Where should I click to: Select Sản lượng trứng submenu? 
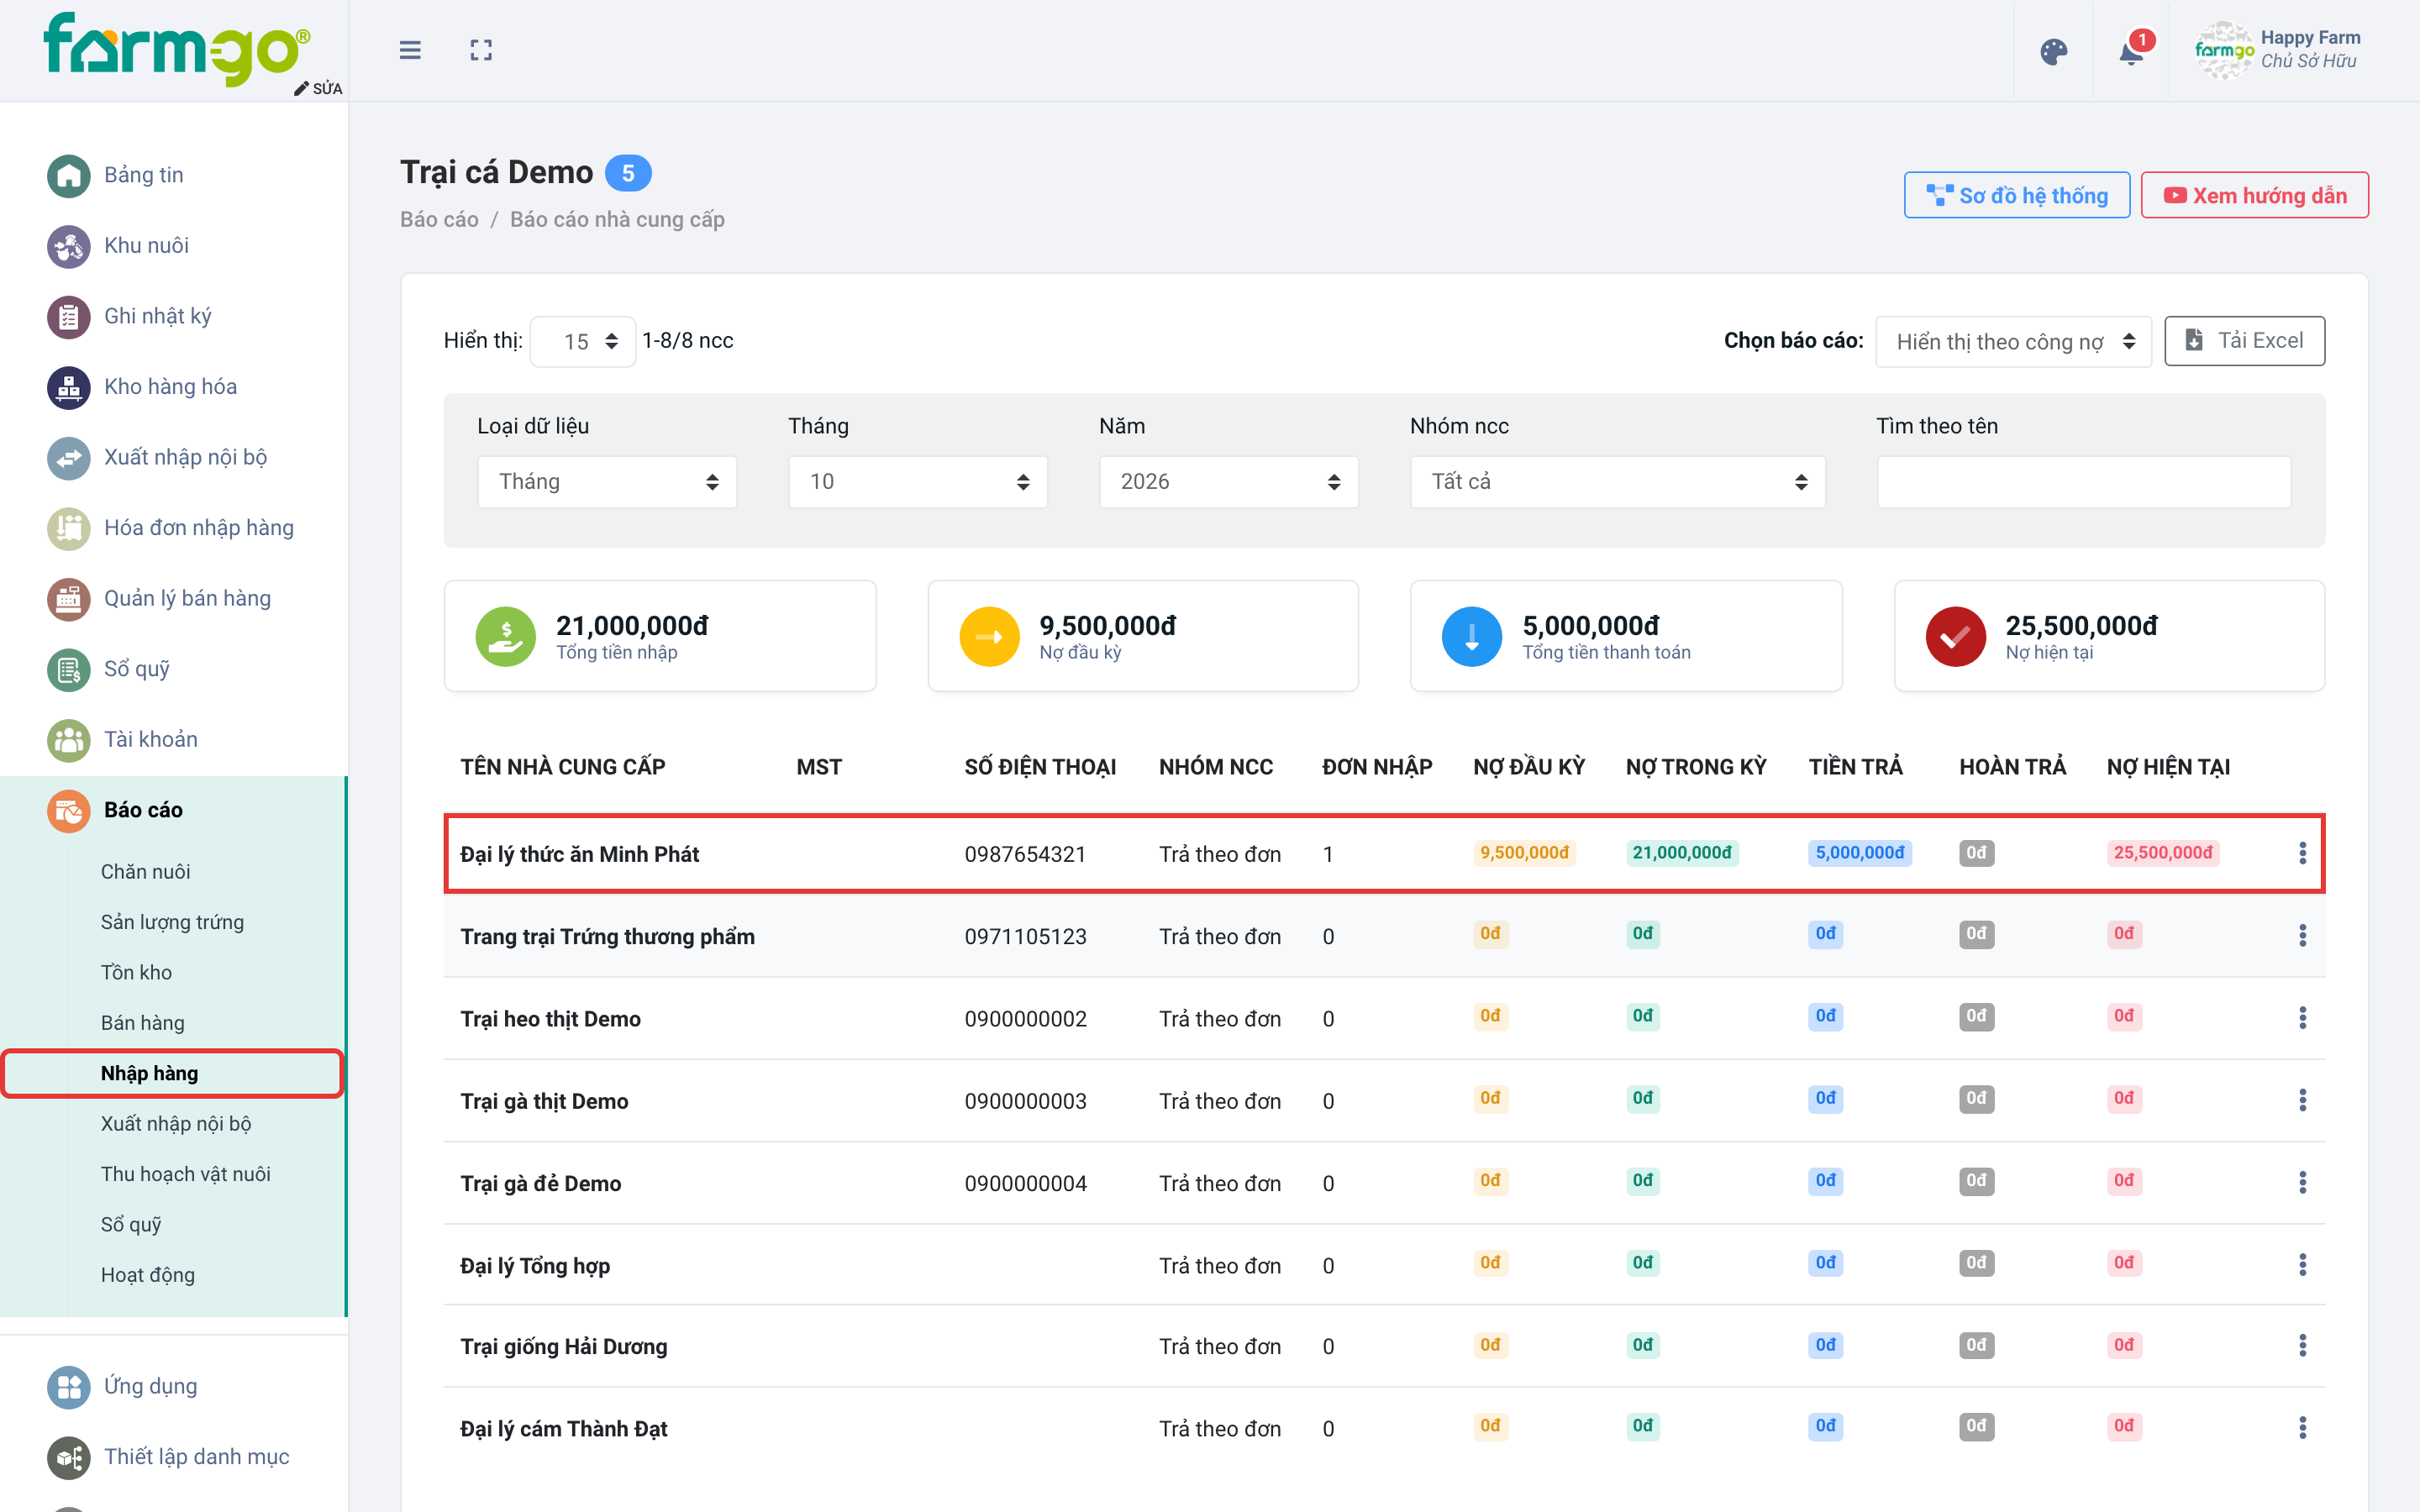click(172, 922)
